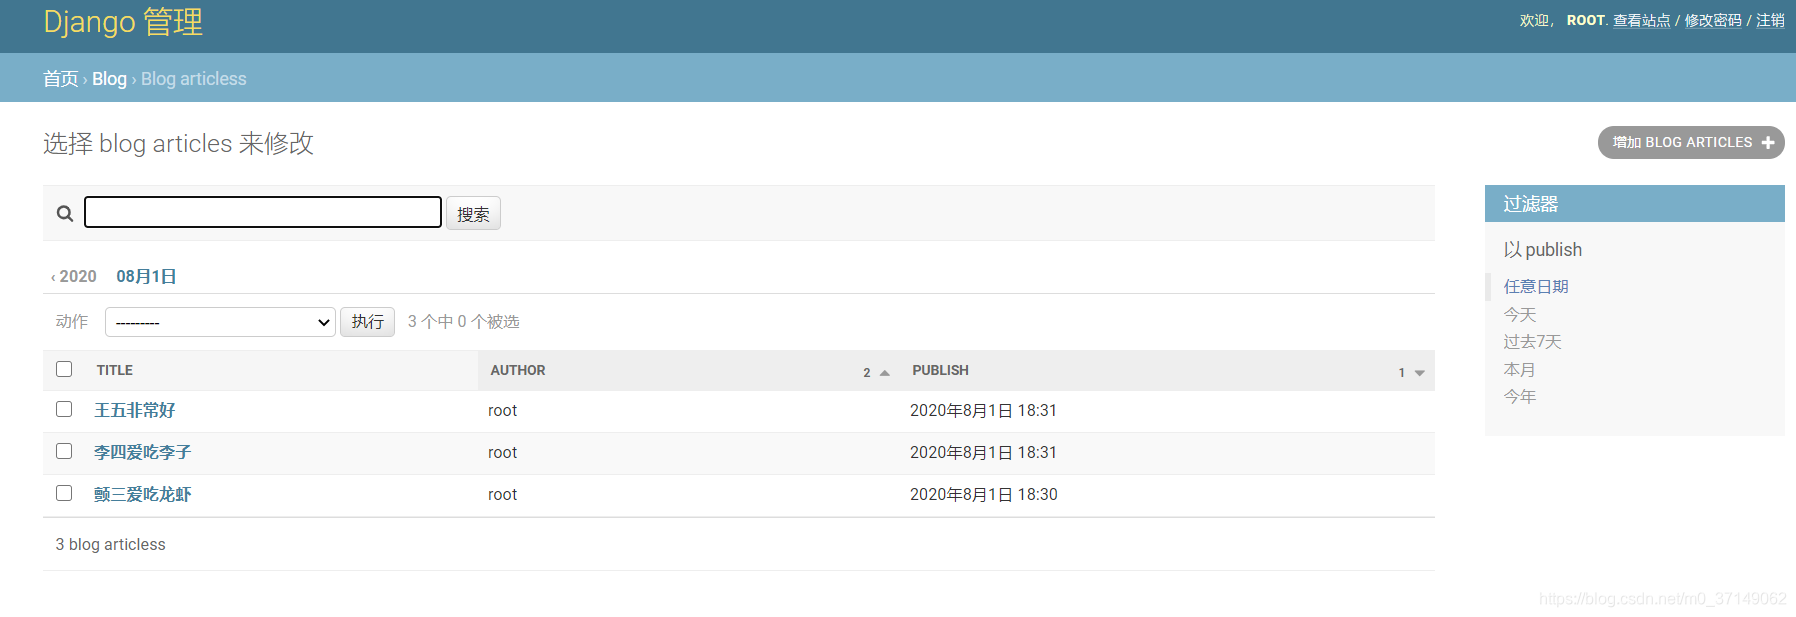Image resolution: width=1796 pixels, height=617 pixels.
Task: Filter publish by 过去7天
Action: tap(1532, 342)
